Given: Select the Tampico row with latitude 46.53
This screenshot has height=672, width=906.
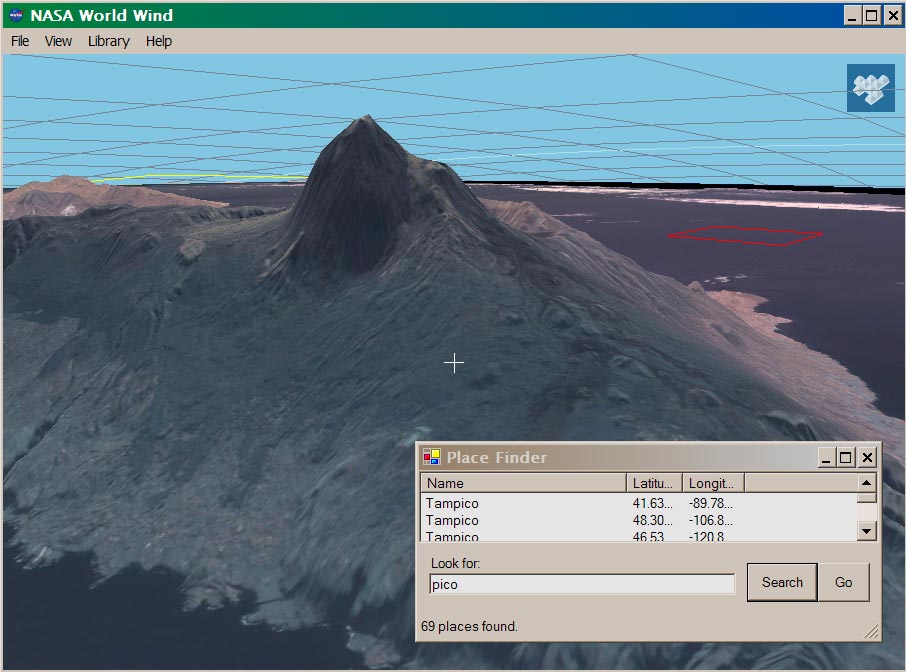Looking at the screenshot, I should click(638, 536).
